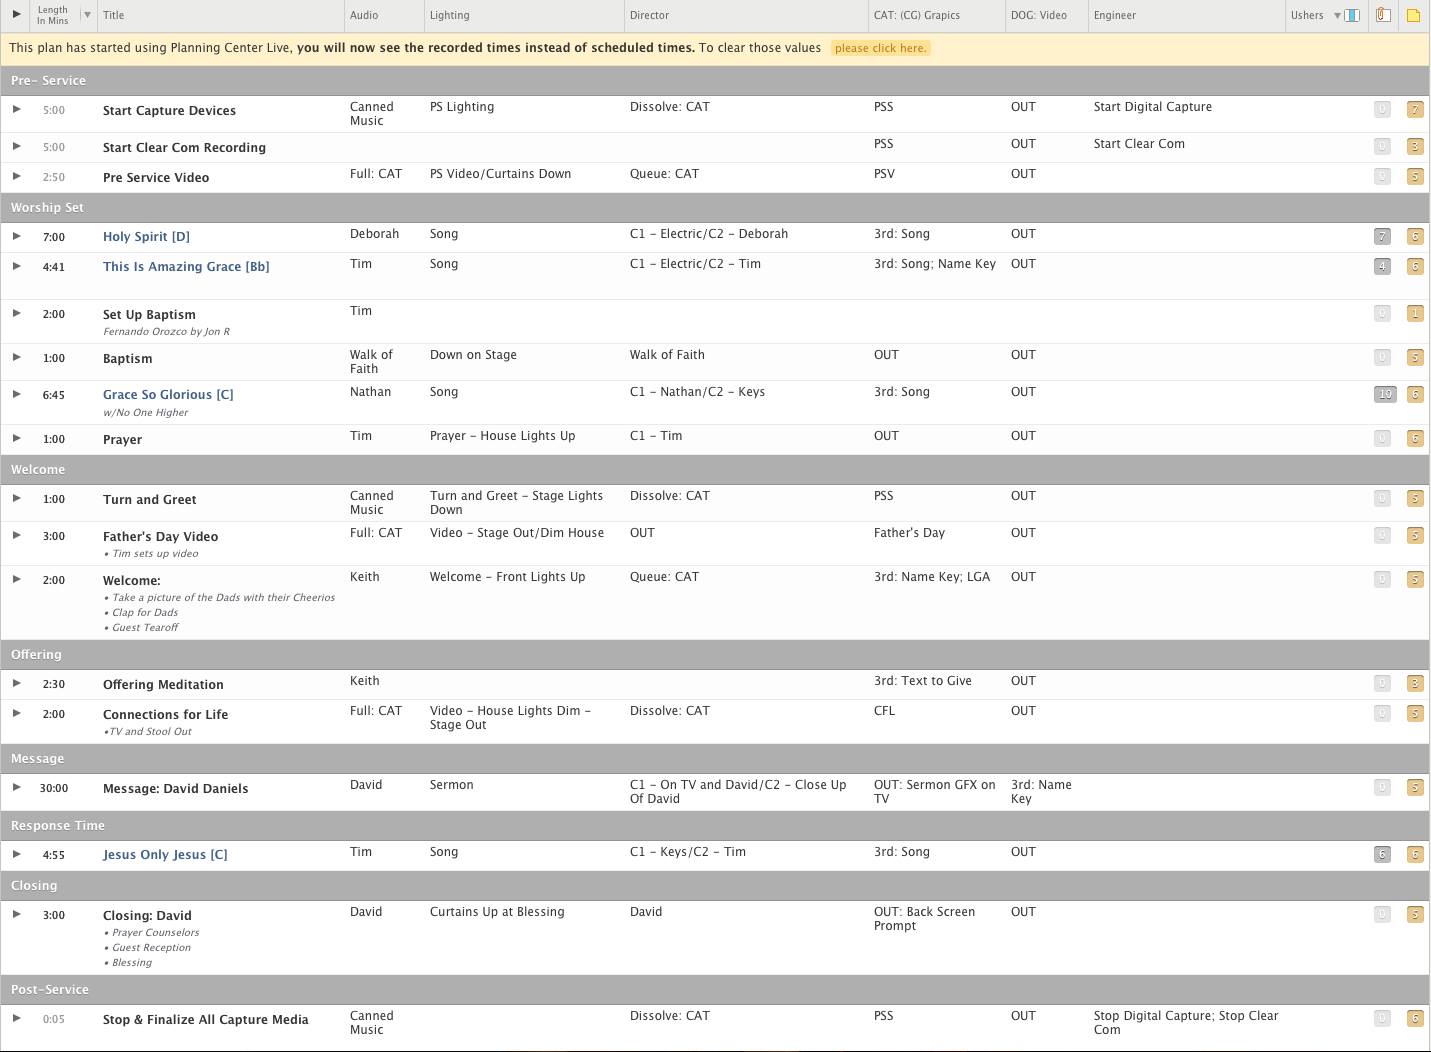Open notes badge for Stop & Finalize row
Image resolution: width=1431 pixels, height=1052 pixels.
point(1415,1018)
